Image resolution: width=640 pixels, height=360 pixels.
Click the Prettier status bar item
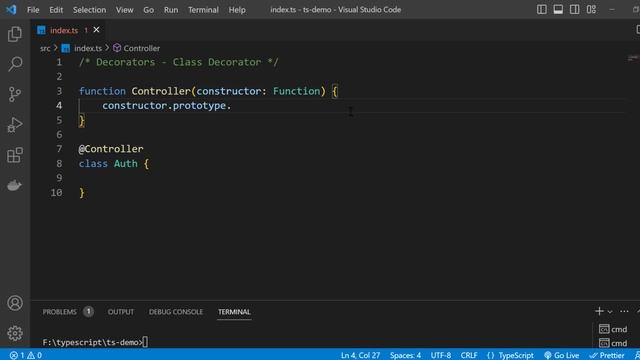607,355
